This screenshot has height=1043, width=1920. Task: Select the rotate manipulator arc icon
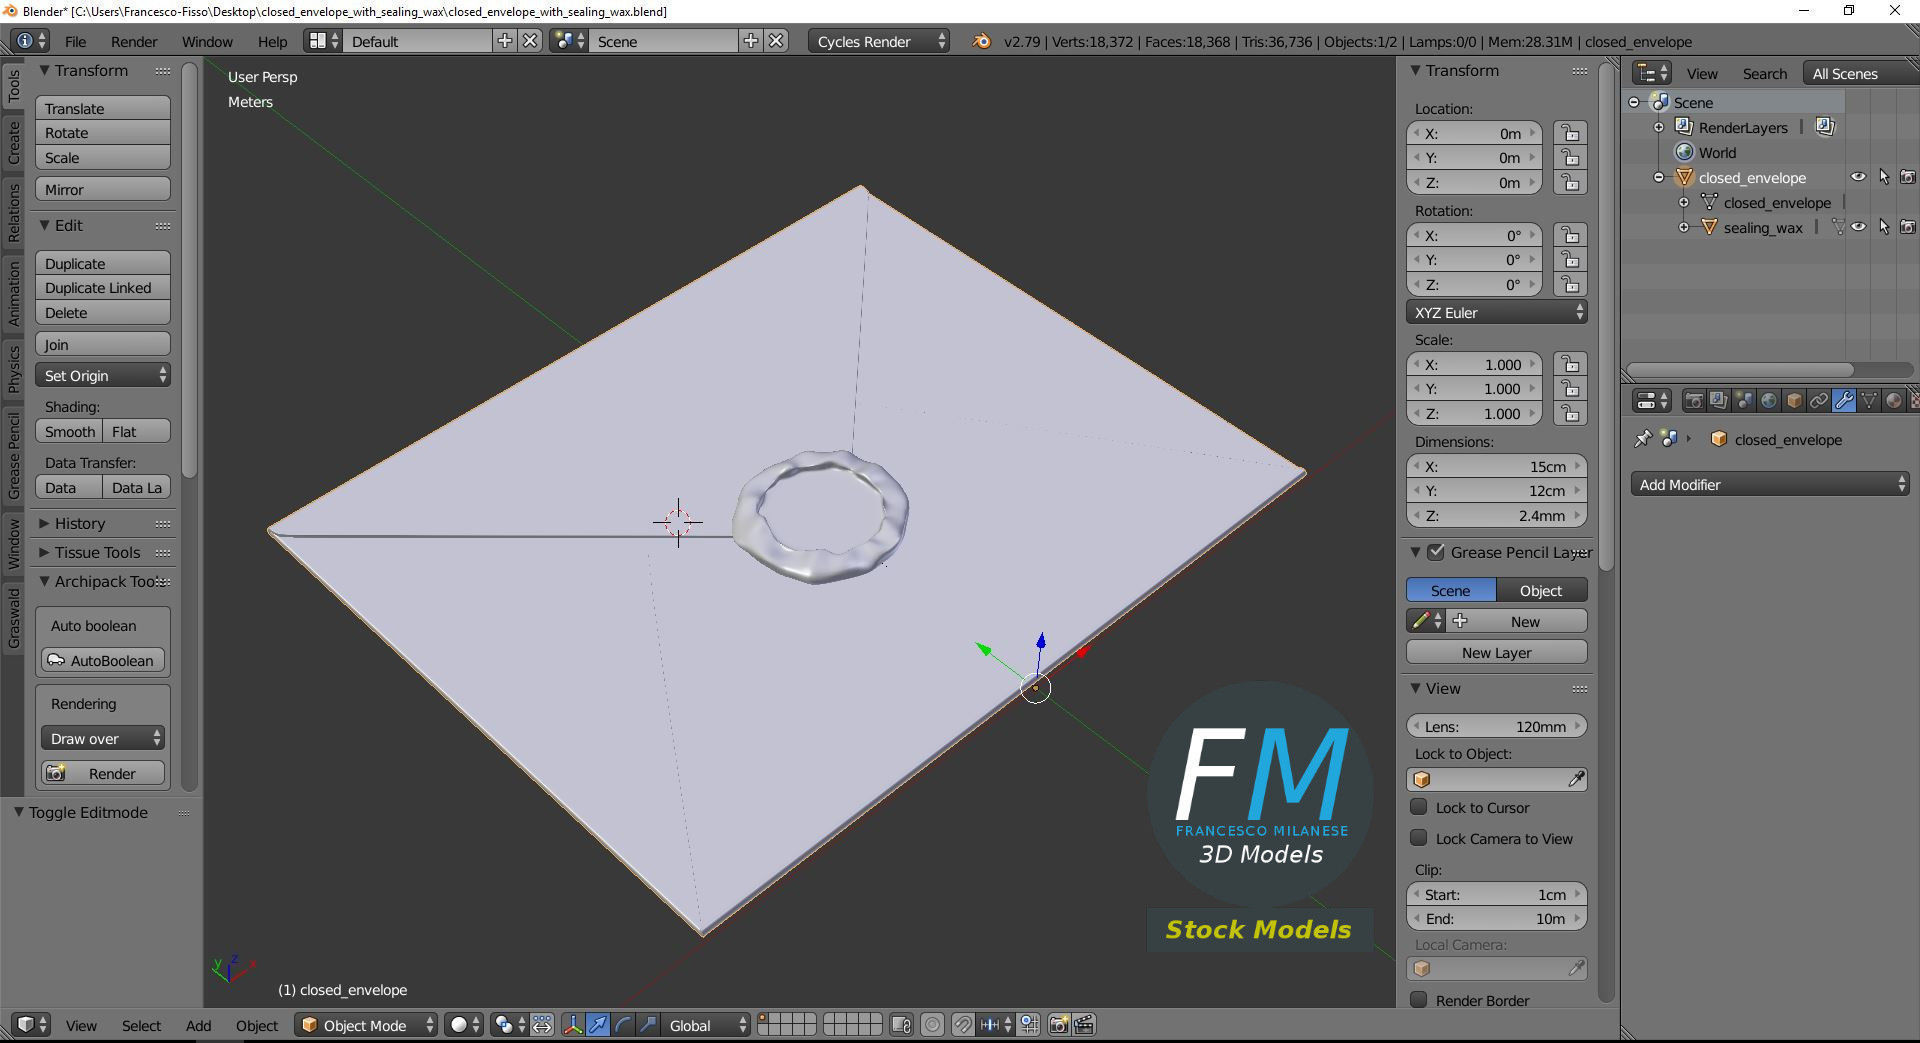pyautogui.click(x=623, y=1025)
